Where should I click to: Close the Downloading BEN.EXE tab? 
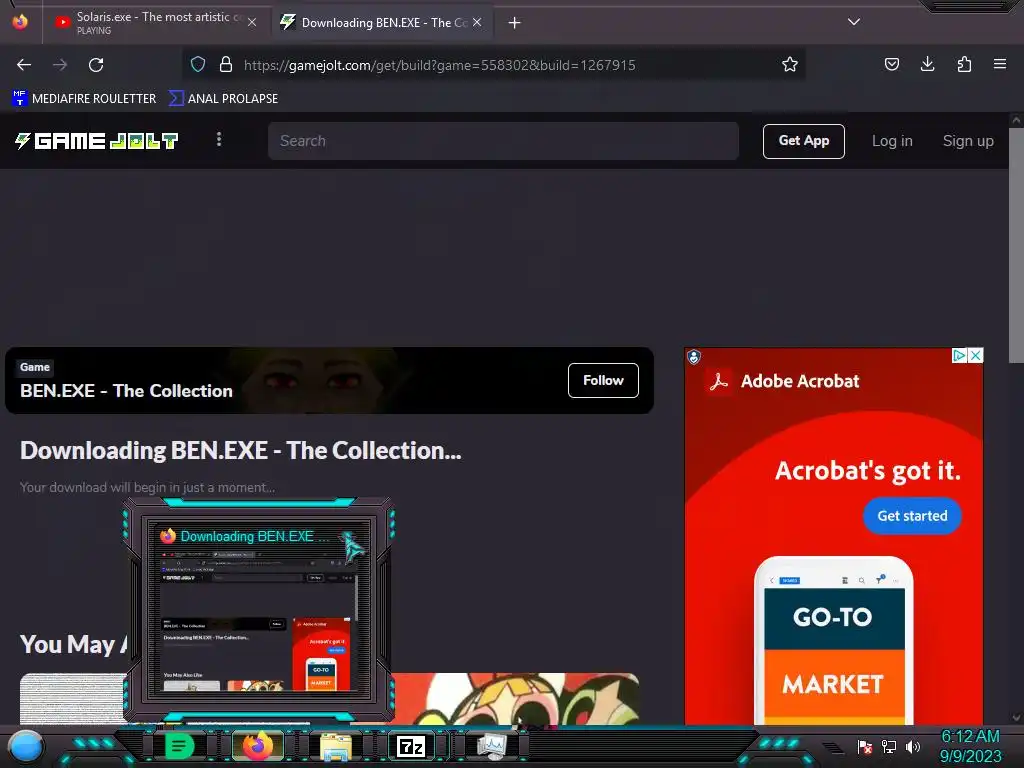tap(477, 22)
